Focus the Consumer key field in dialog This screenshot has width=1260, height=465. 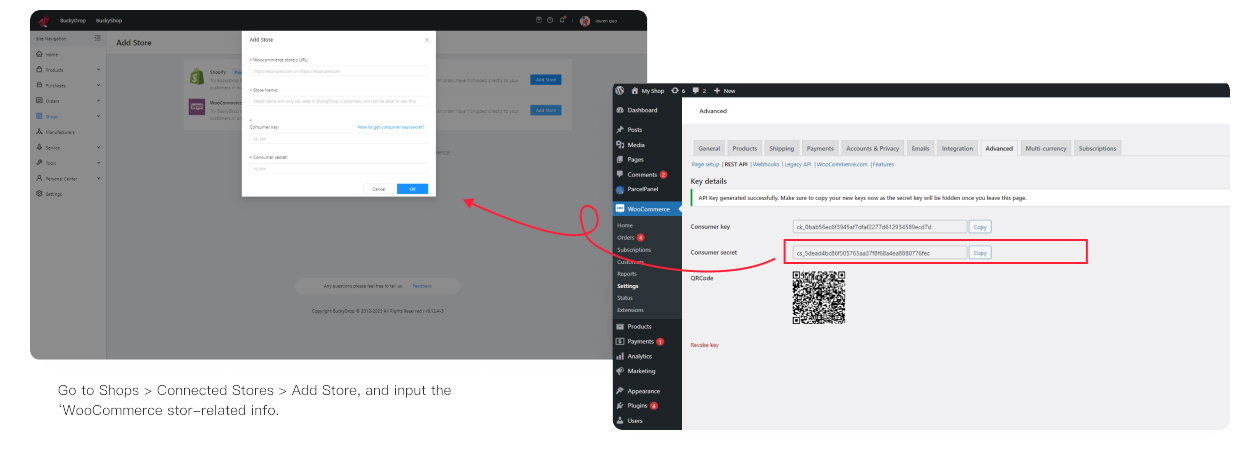[x=338, y=139]
